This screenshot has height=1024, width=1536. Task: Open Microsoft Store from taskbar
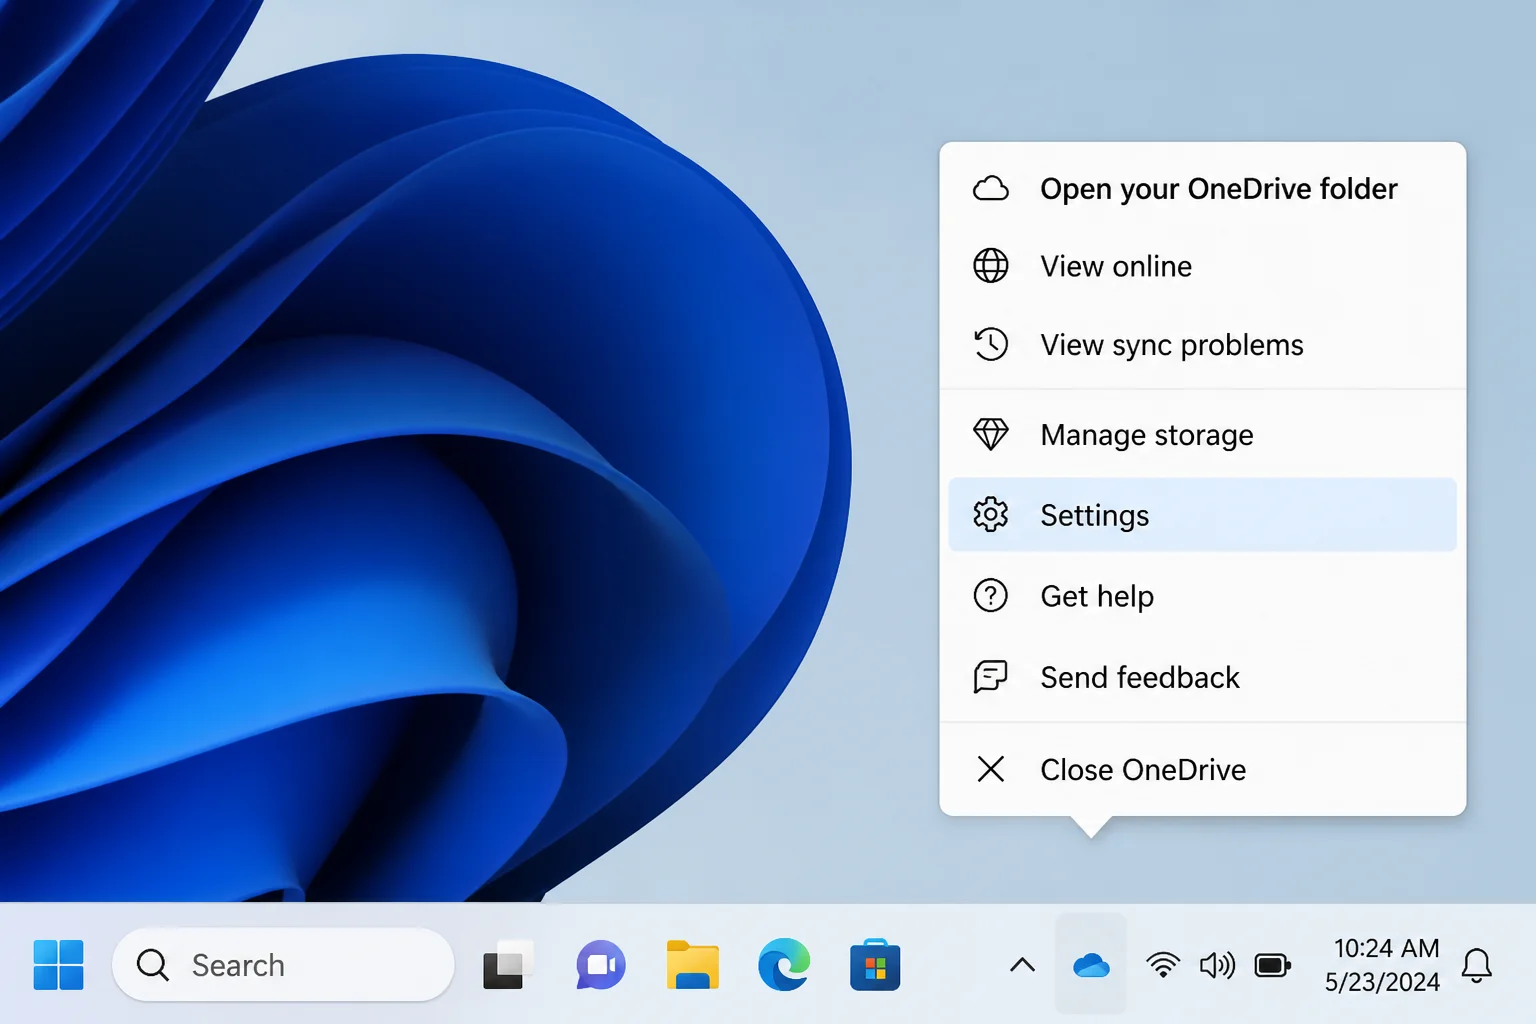[875, 965]
